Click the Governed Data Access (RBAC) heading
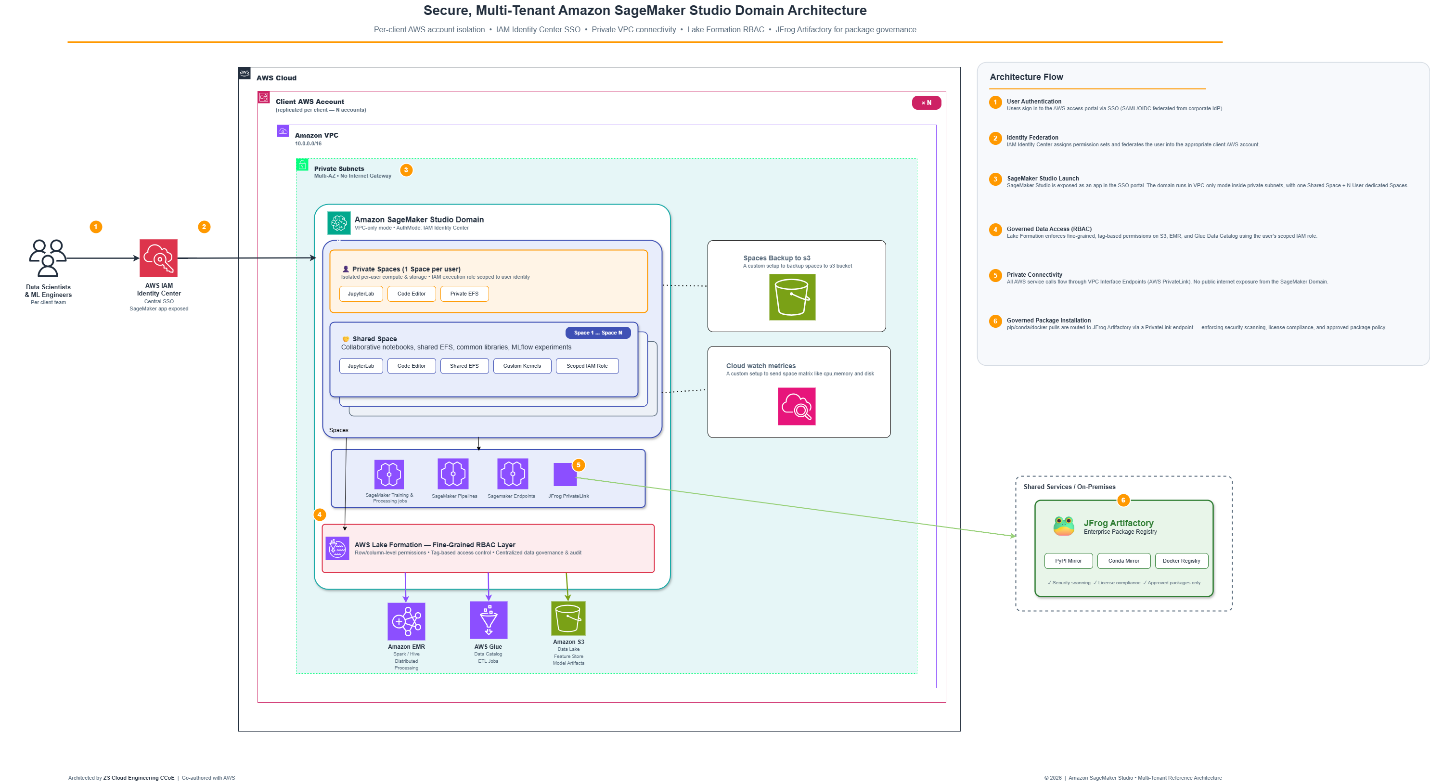1430x784 pixels. [1050, 228]
